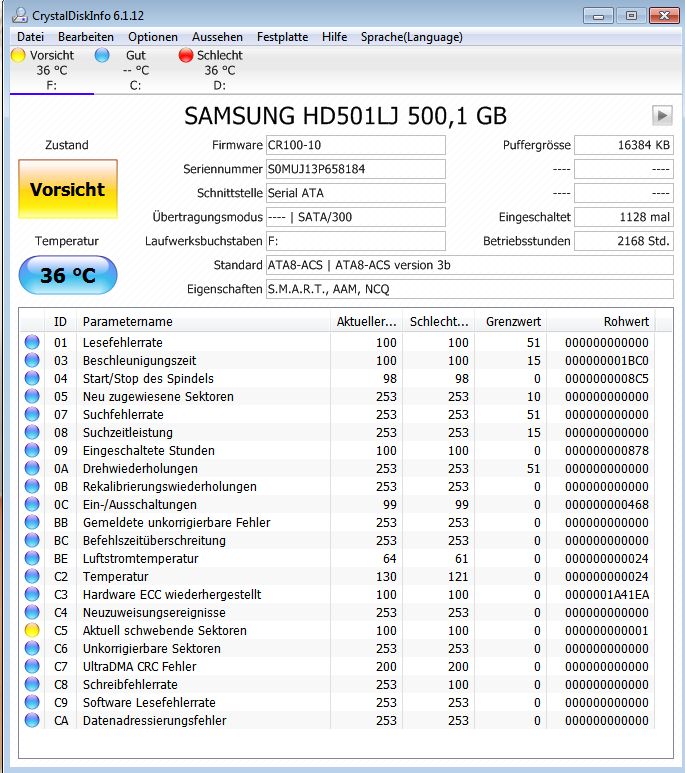Screen dimensions: 685x773
Task: Close the CrystalDiskInfo window
Action: (664, 16)
